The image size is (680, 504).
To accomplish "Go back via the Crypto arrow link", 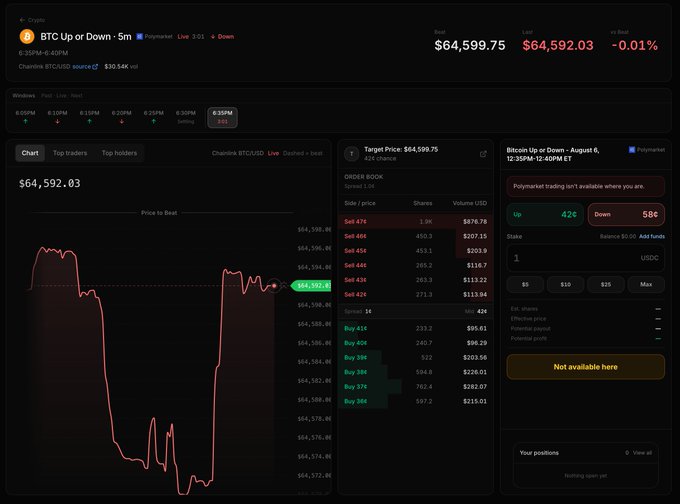I will coord(32,20).
